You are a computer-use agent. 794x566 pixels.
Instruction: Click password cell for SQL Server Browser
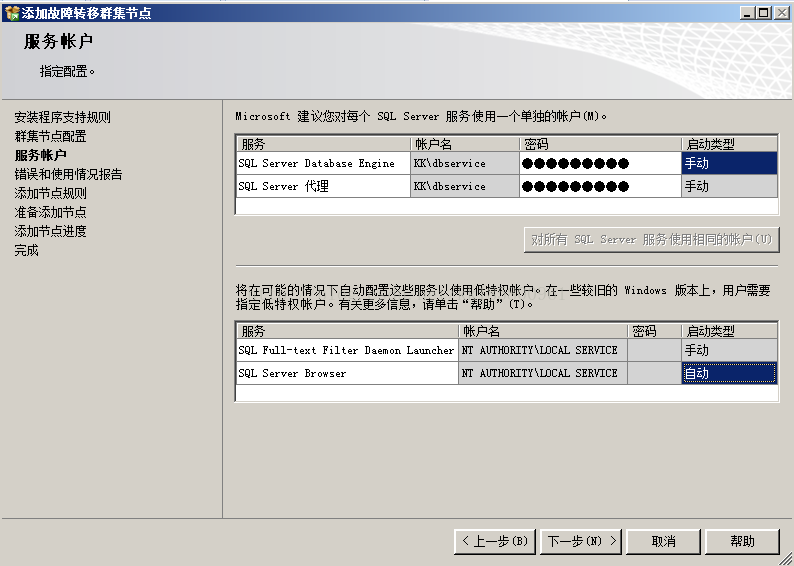pos(654,373)
